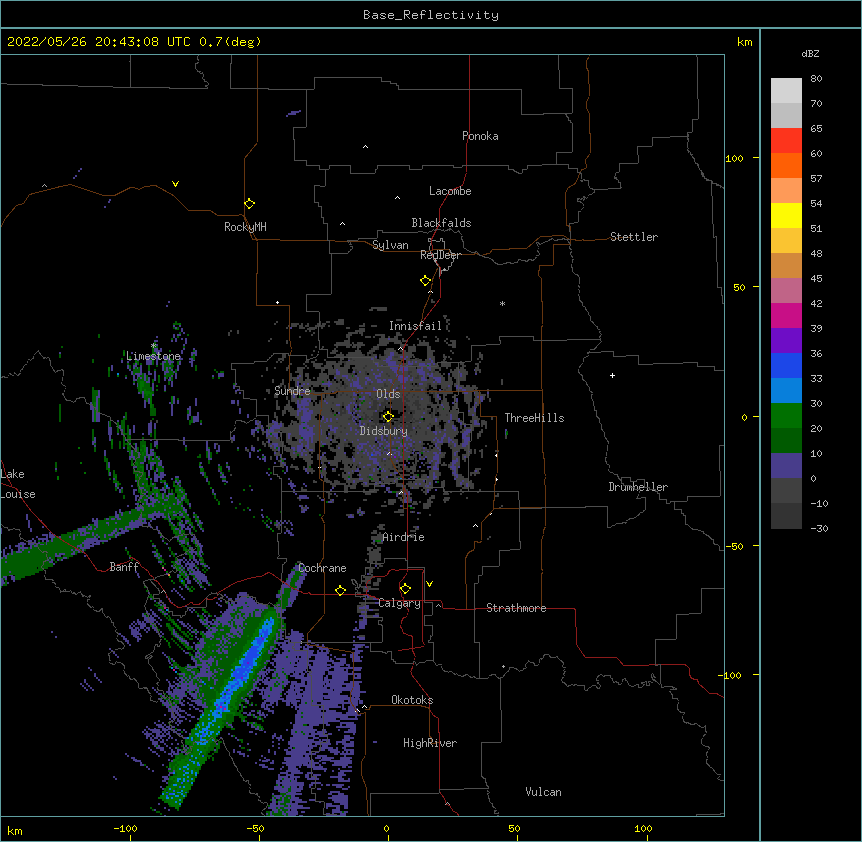Screen dimensions: 862x842
Task: Click the light gray 80 dBZ swatch
Action: [x=786, y=91]
